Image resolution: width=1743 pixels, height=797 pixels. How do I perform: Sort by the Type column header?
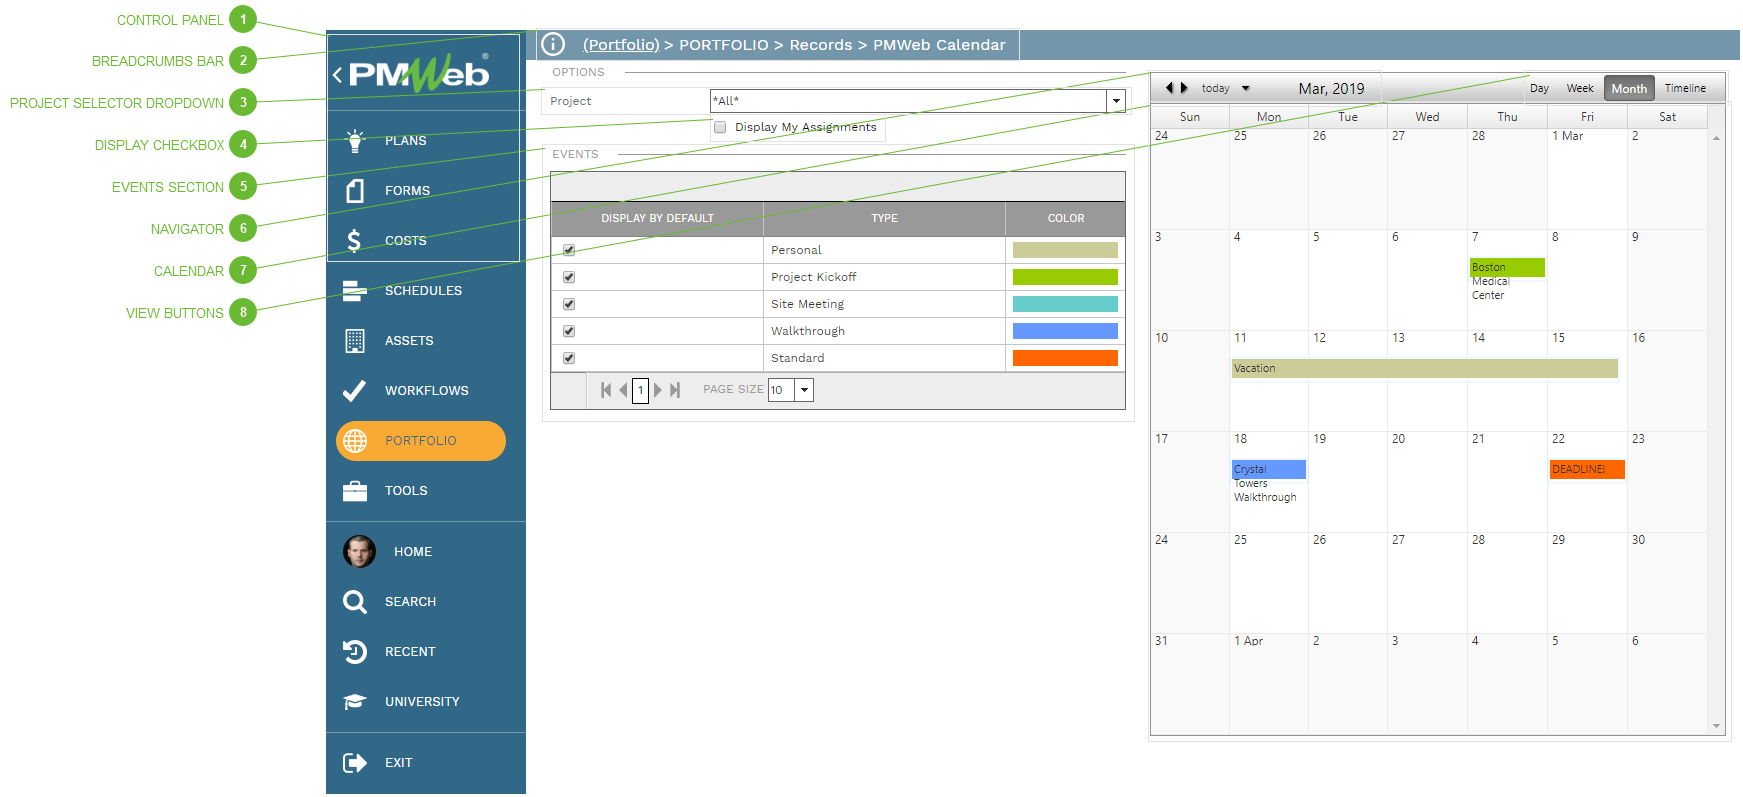pyautogui.click(x=884, y=218)
